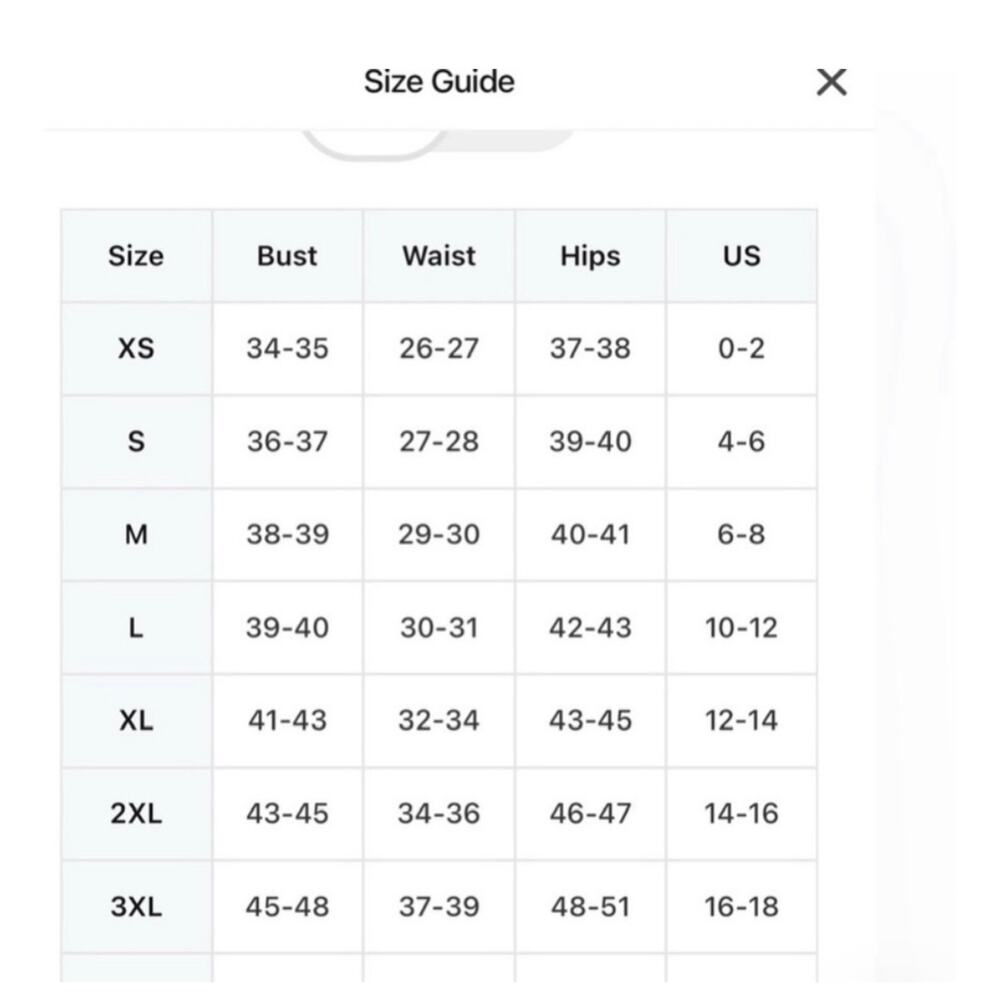Select the 42-43 hips cell

pyautogui.click(x=590, y=628)
